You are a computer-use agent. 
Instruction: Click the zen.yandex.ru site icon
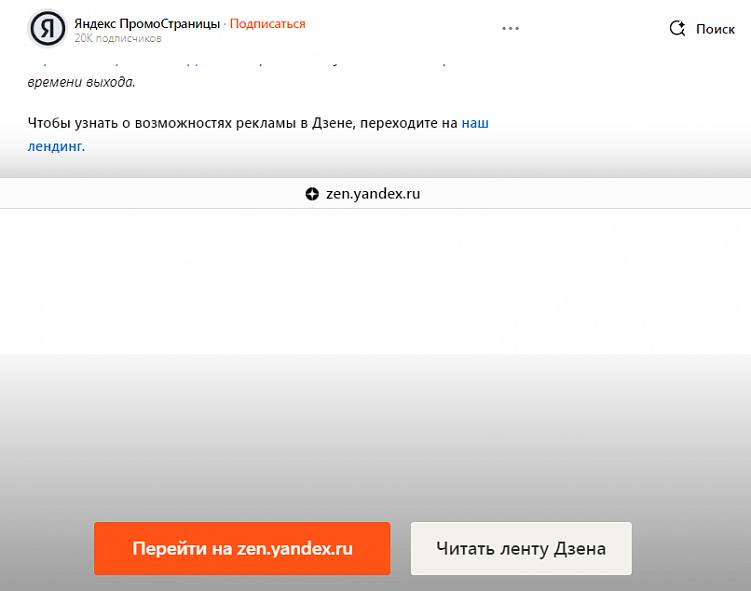pyautogui.click(x=312, y=194)
